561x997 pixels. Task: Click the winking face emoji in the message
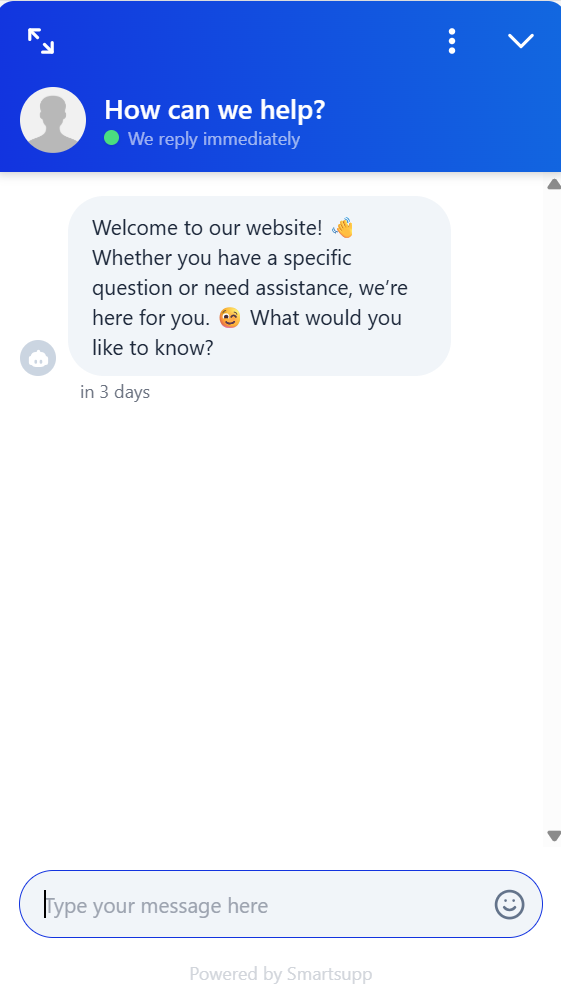[x=230, y=317]
